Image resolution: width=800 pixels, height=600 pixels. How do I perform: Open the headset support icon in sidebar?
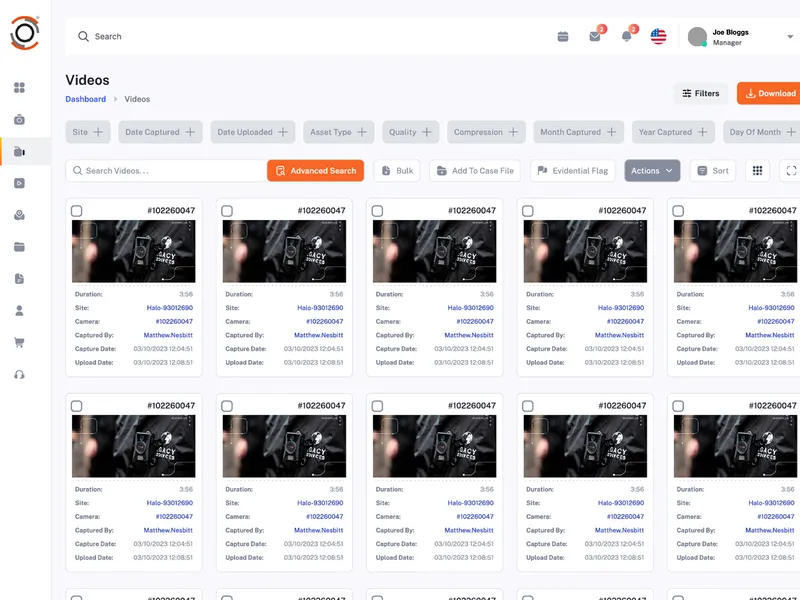pos(19,375)
